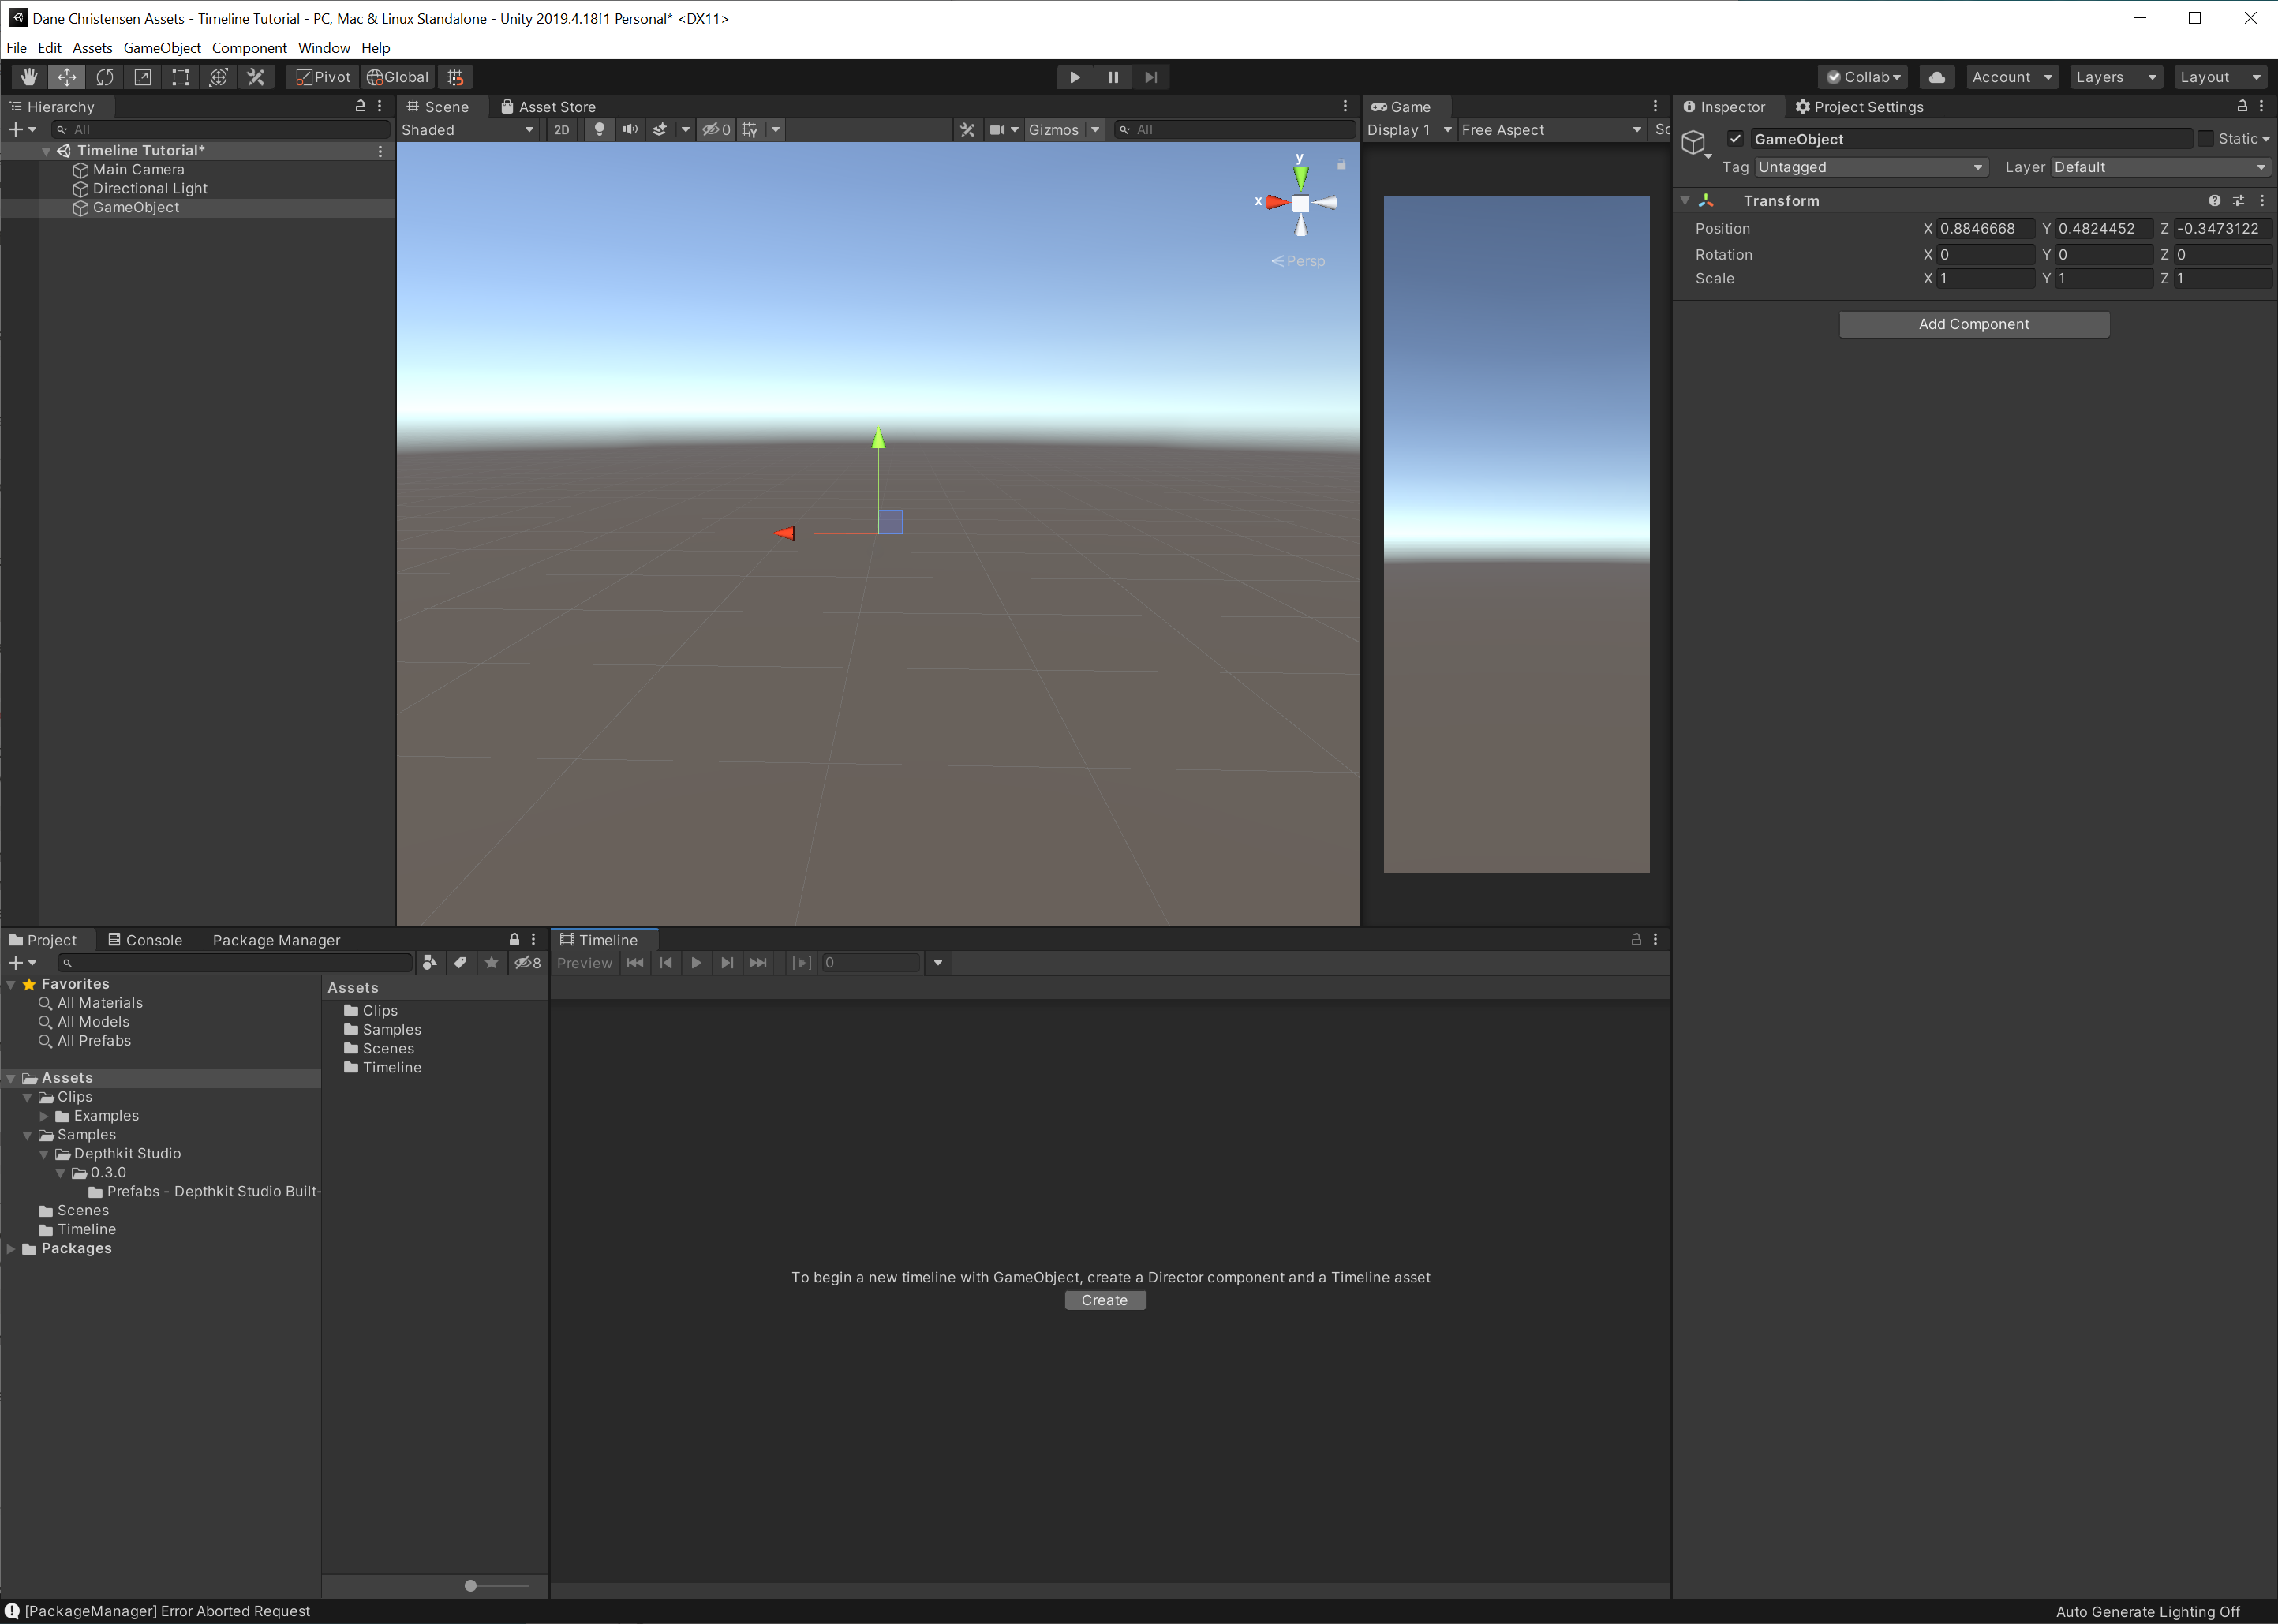This screenshot has width=2278, height=1624.
Task: Select the Rect transform tool
Action: point(180,77)
